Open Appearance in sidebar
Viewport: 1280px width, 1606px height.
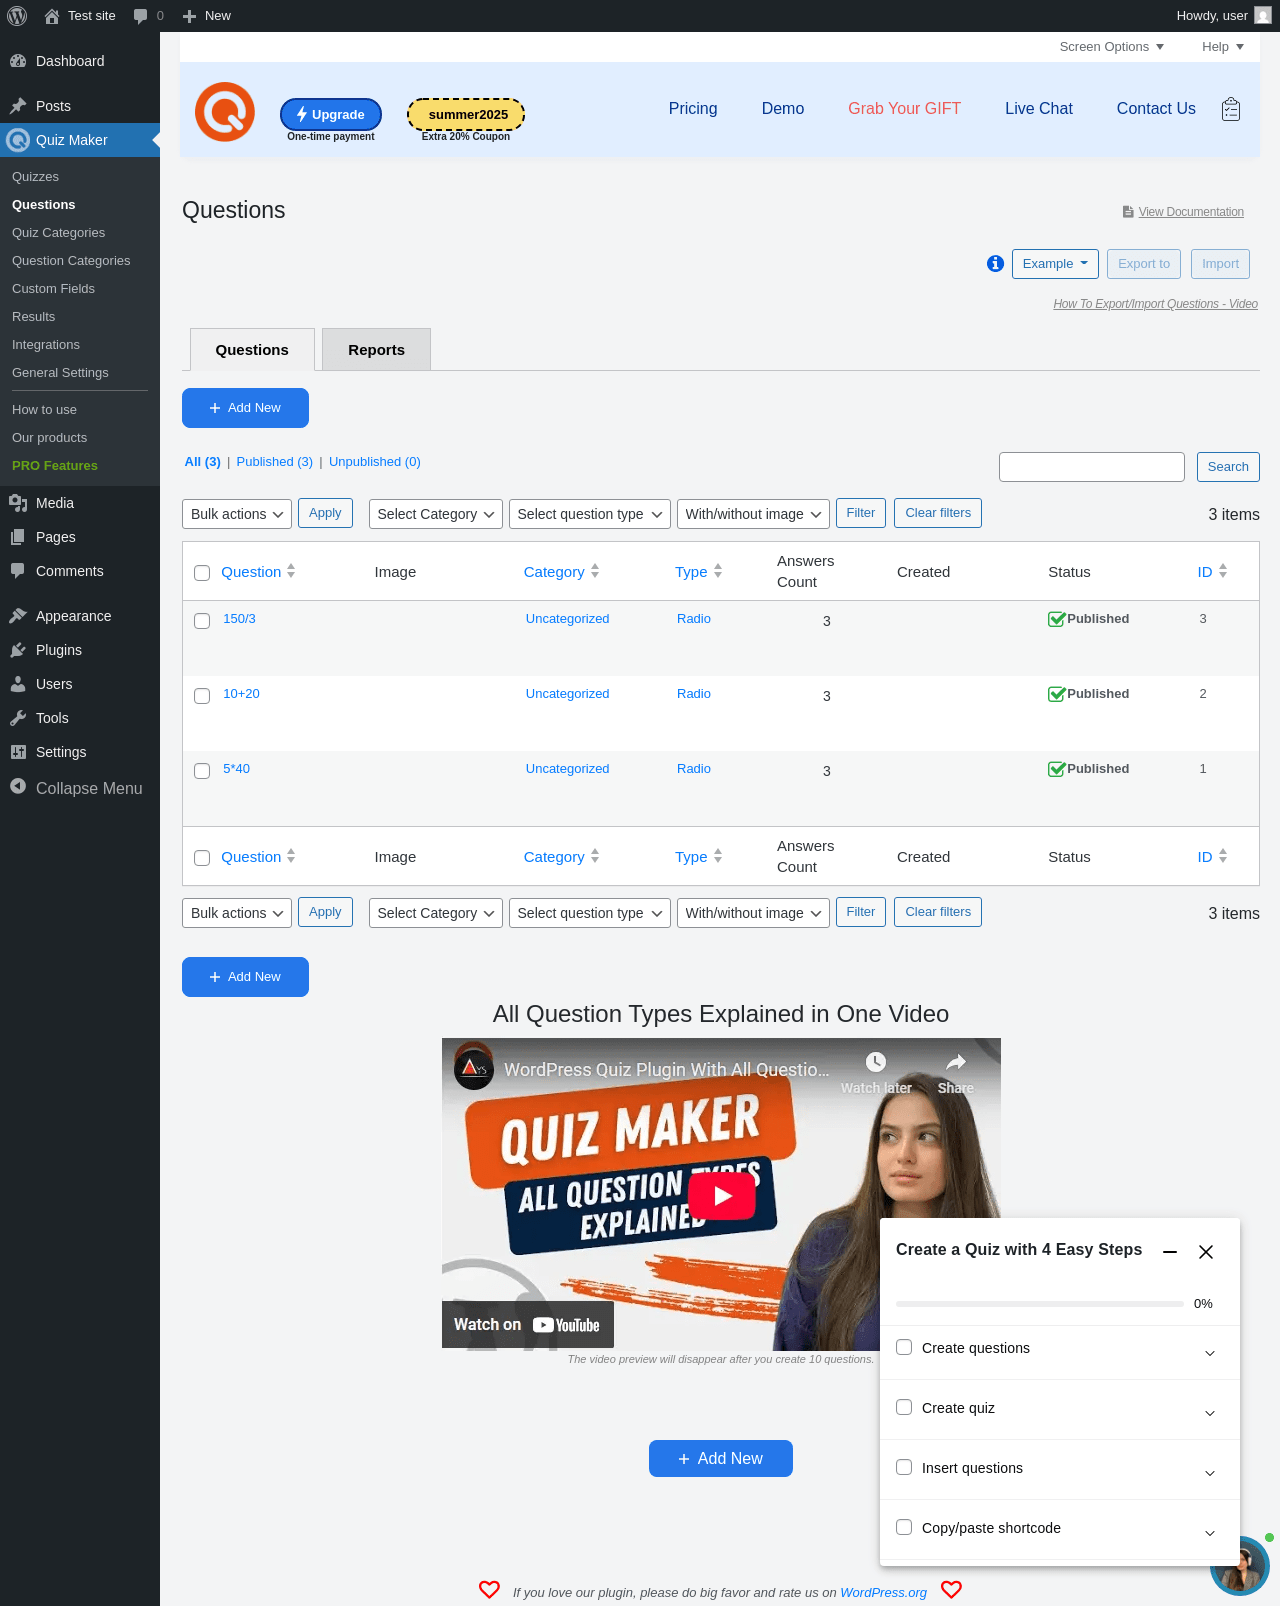click(x=80, y=616)
